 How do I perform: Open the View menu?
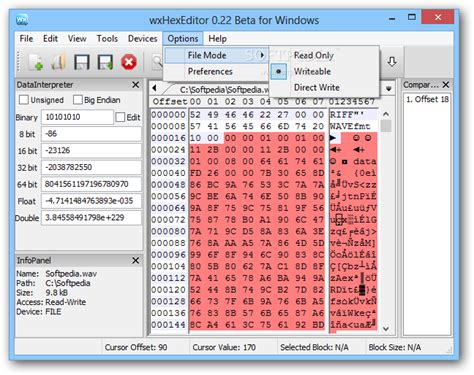77,39
